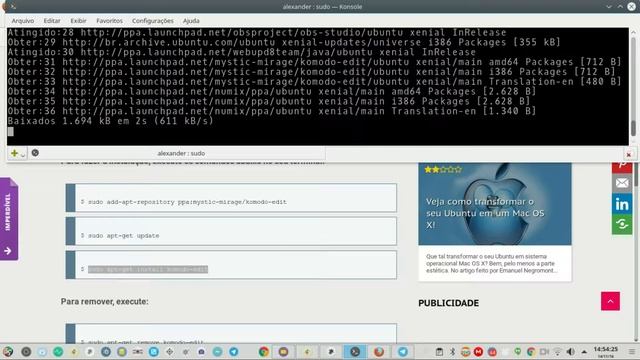Viewport: 640px width, 360px height.
Task: Open the Ubuntu em um Mac OS X article image
Action: coord(495,204)
